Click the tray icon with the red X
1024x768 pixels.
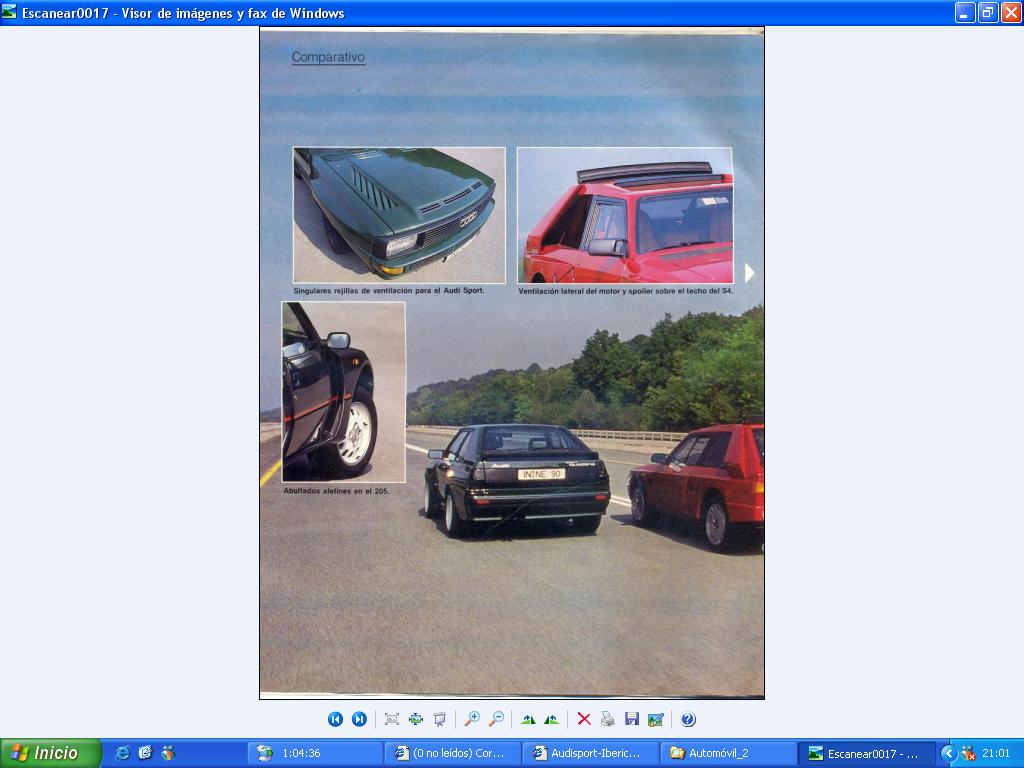pyautogui.click(x=968, y=754)
